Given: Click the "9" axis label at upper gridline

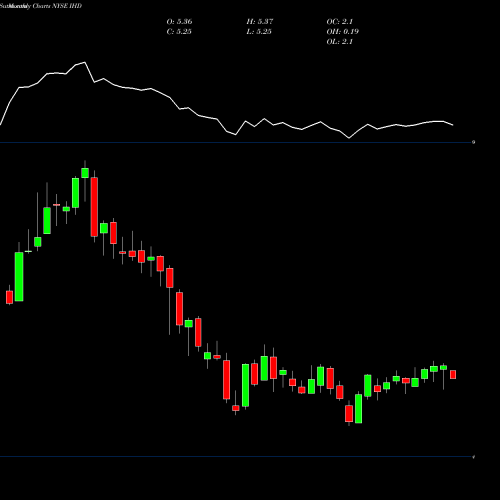Looking at the screenshot, I should [474, 142].
